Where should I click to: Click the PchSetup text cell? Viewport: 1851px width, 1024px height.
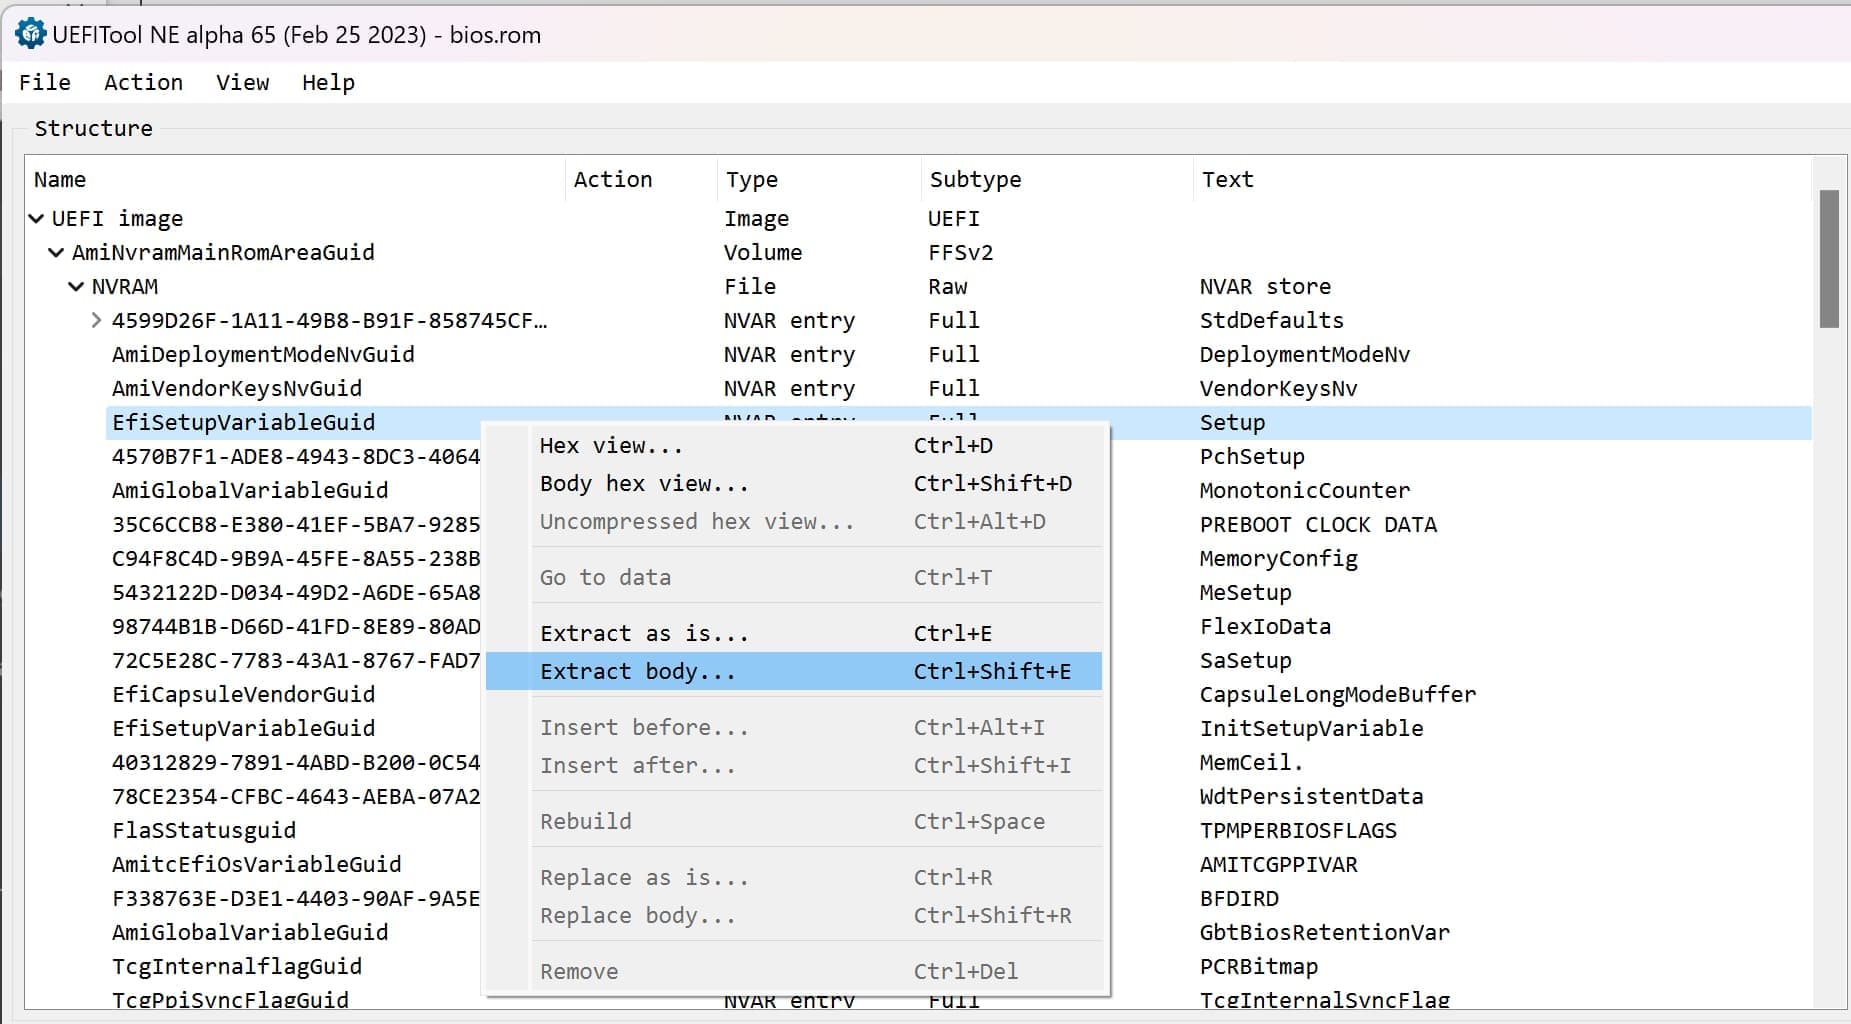coord(1252,456)
